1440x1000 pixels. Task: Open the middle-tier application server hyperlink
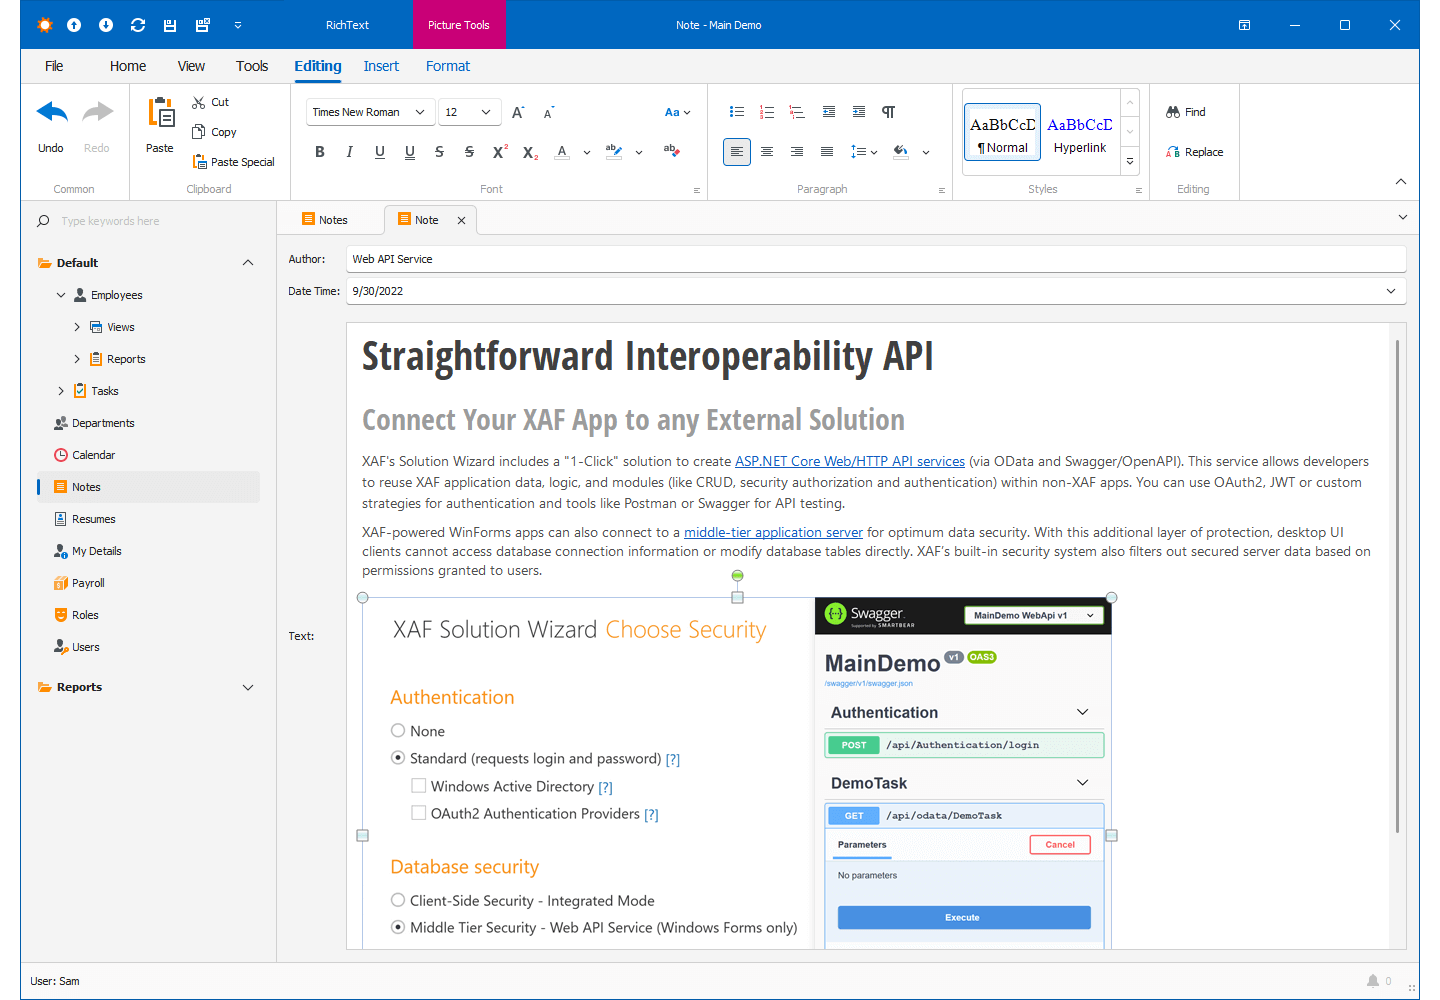tap(773, 532)
